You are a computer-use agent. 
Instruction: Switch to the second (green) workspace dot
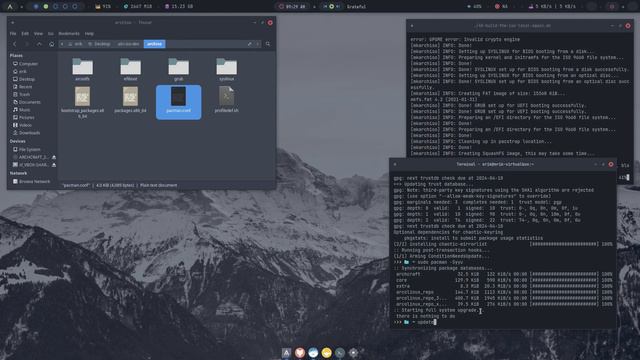pyautogui.click(x=46, y=7)
